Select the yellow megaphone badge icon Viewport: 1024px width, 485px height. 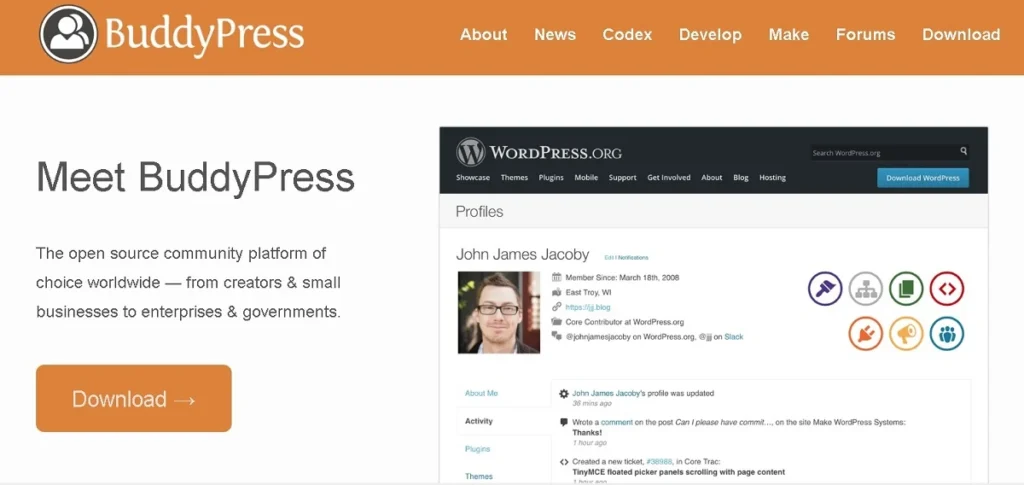pos(906,333)
